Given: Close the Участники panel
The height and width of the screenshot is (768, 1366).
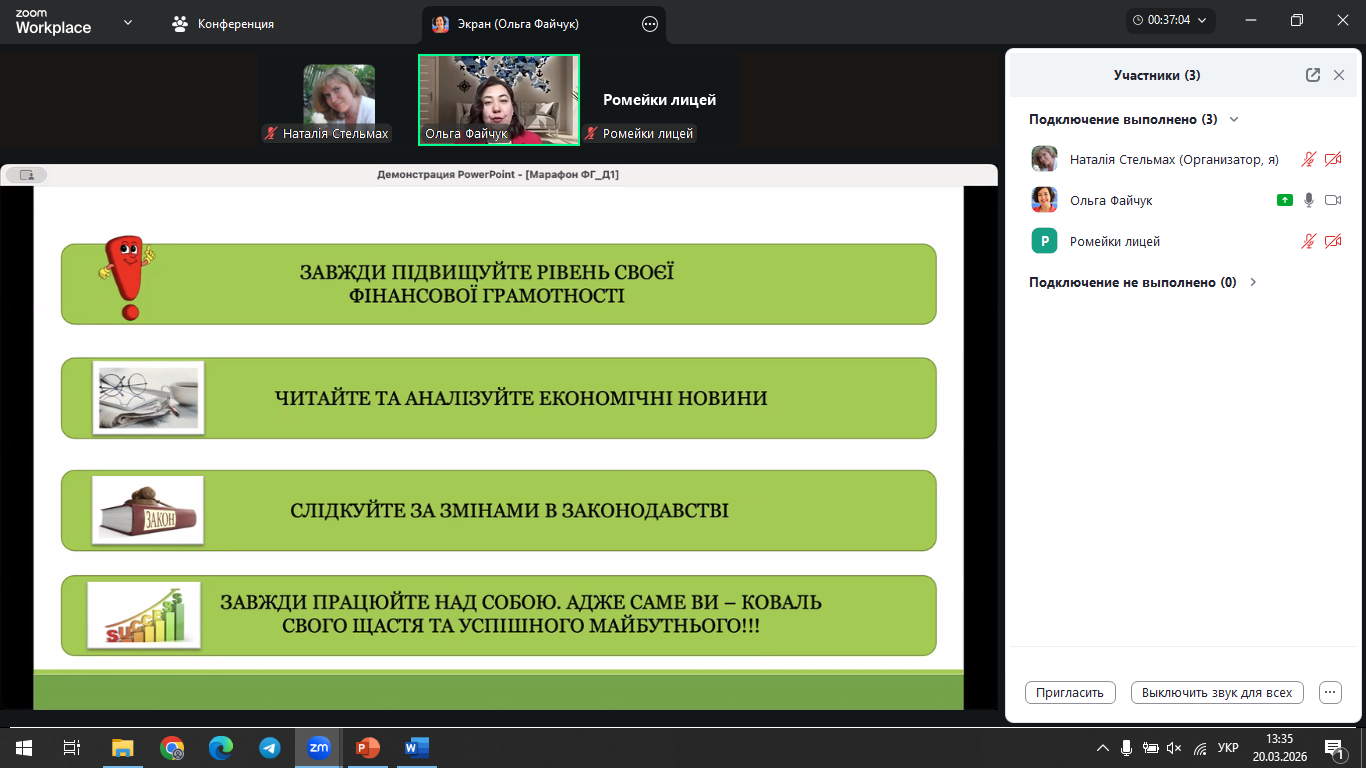Looking at the screenshot, I should [x=1339, y=75].
